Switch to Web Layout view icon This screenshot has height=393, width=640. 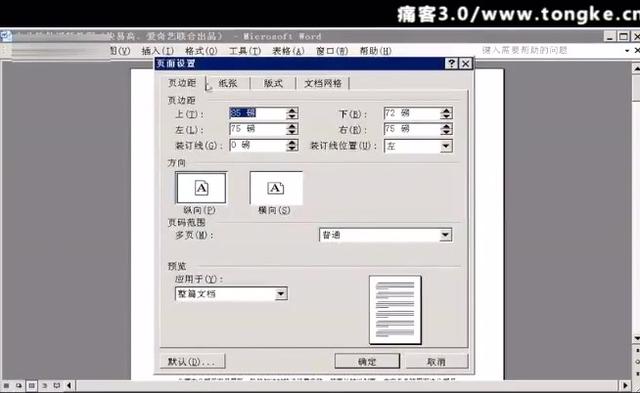pyautogui.click(x=19, y=385)
